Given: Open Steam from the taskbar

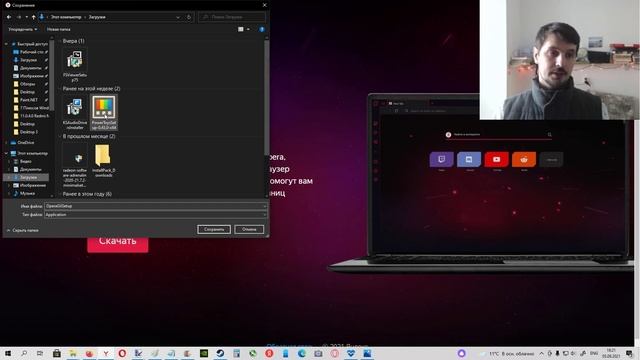Looking at the screenshot, I should click(220, 353).
